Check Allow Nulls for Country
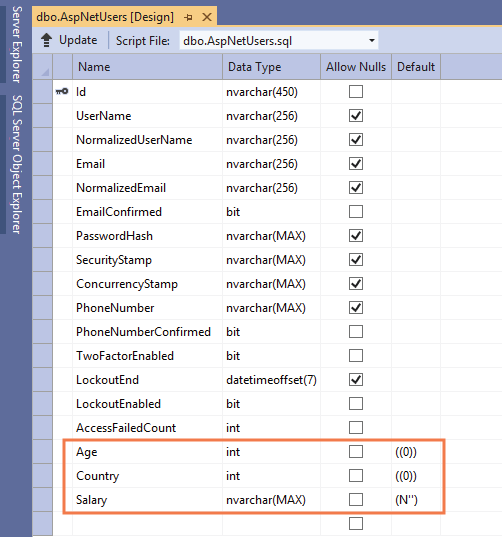Screen dimensions: 502x537 click(356, 475)
